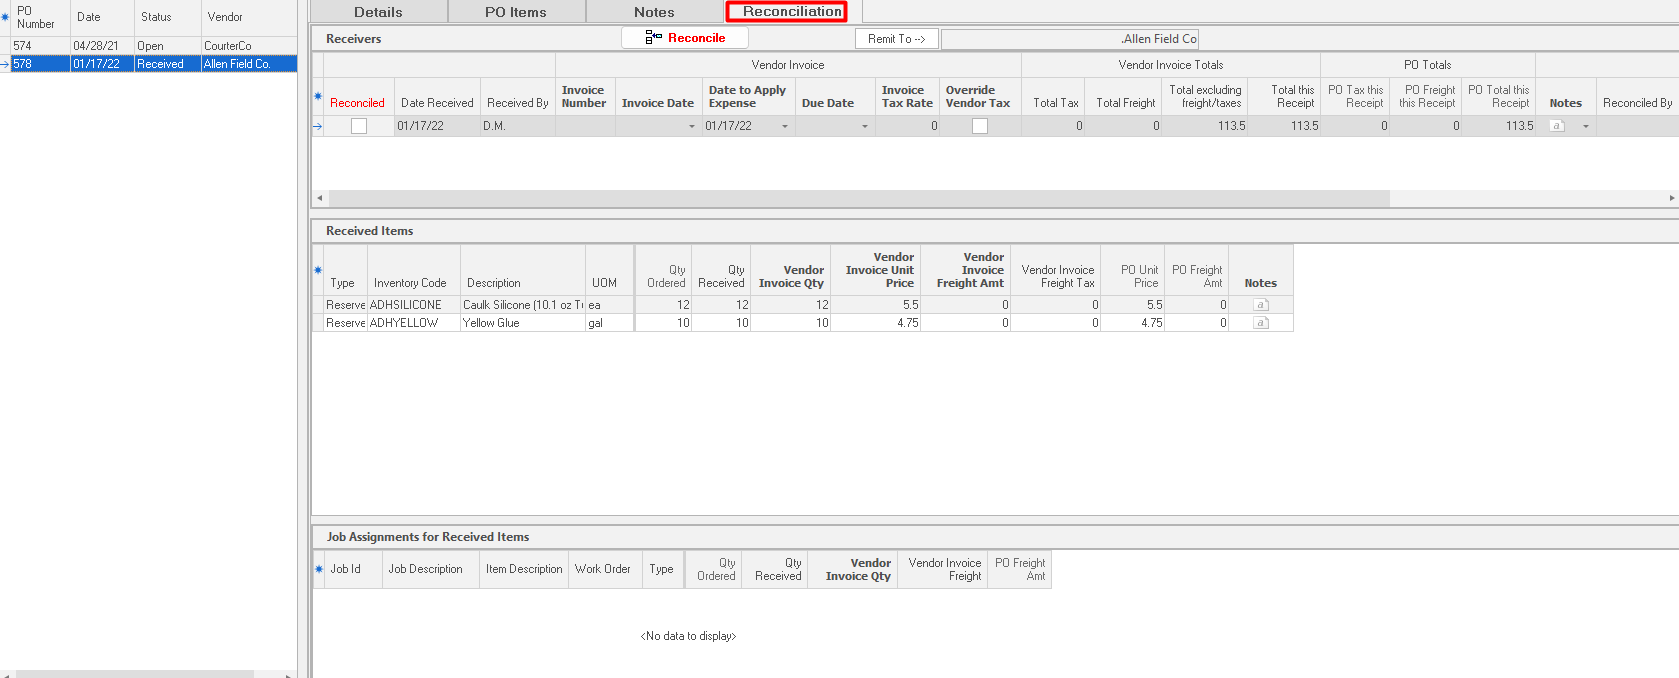Check the Reconciled checkbox for 01/17/22 receipt
Screen dimensions: 1679x678
[359, 126]
